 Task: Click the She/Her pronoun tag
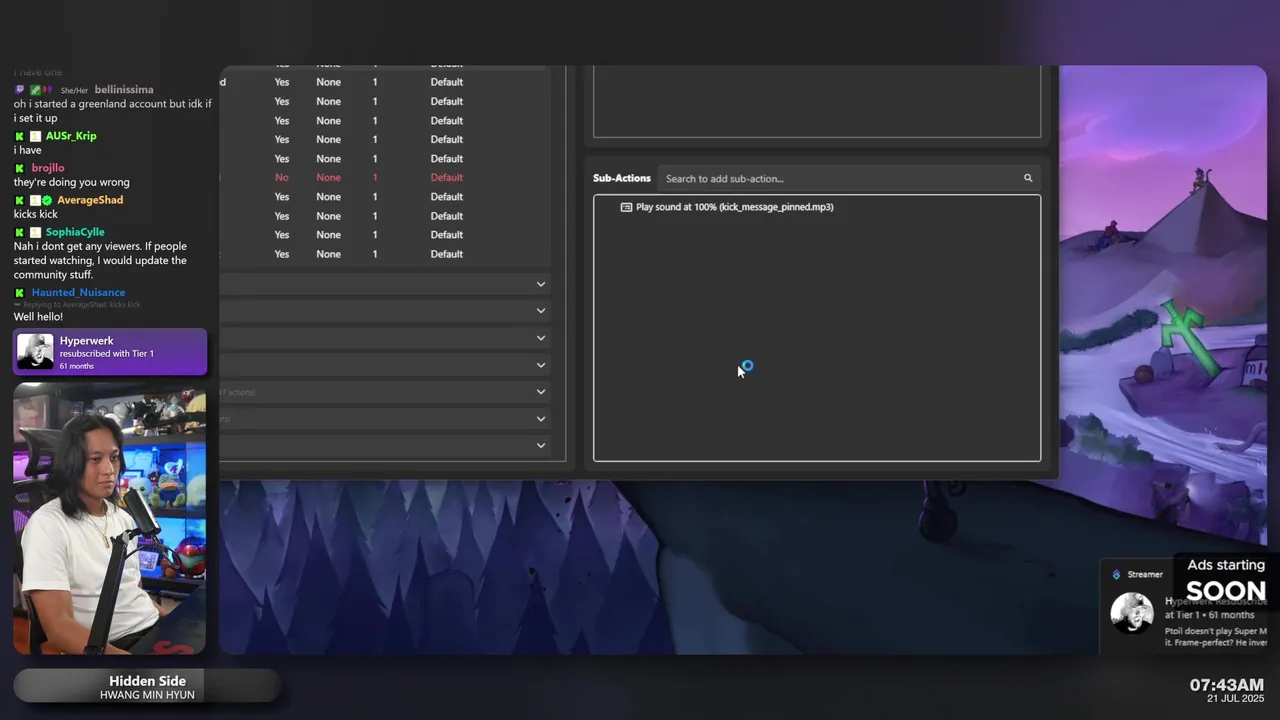point(74,91)
